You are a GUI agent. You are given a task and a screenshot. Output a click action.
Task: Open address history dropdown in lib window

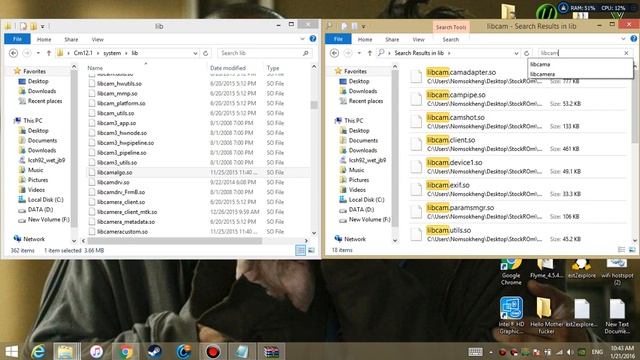[x=195, y=53]
